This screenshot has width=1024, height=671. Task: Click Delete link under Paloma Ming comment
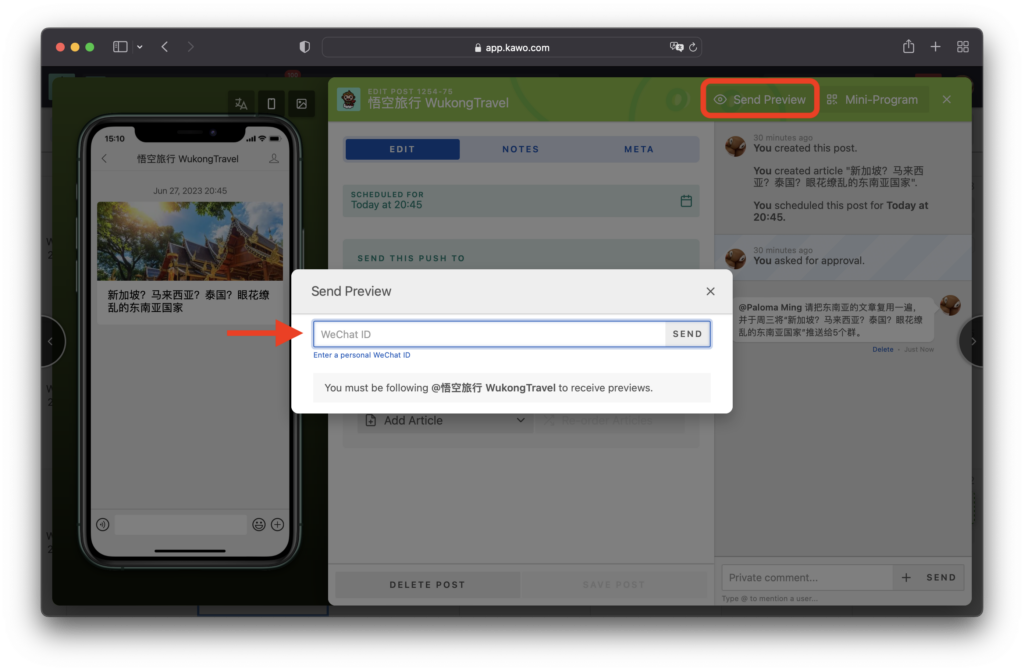883,350
